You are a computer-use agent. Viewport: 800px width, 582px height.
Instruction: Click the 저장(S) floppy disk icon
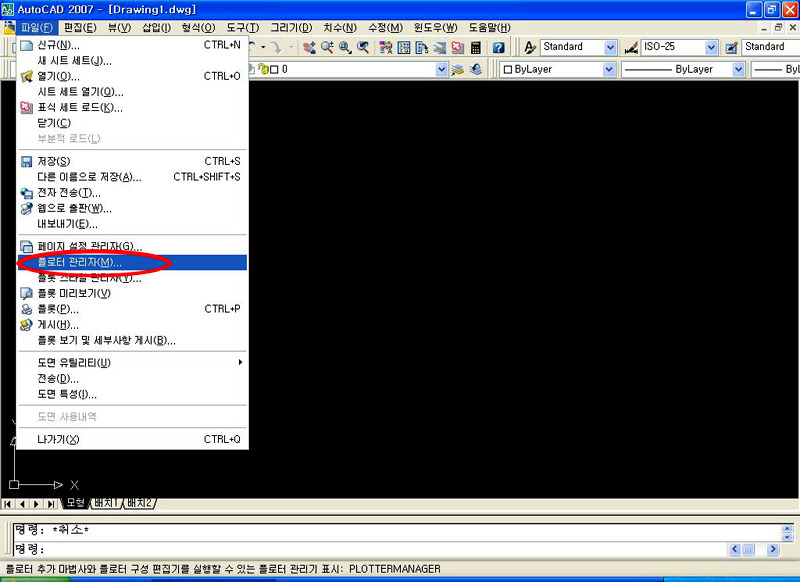[27, 162]
